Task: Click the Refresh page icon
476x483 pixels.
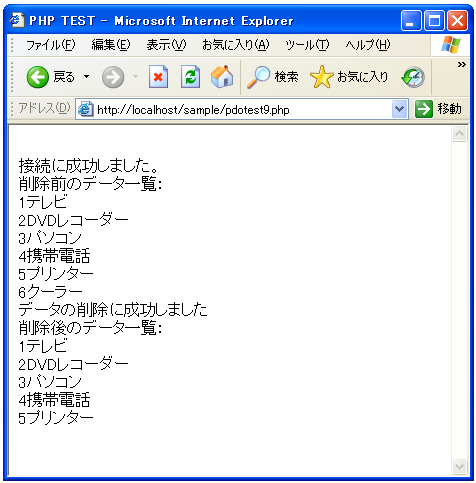Action: pyautogui.click(x=190, y=77)
